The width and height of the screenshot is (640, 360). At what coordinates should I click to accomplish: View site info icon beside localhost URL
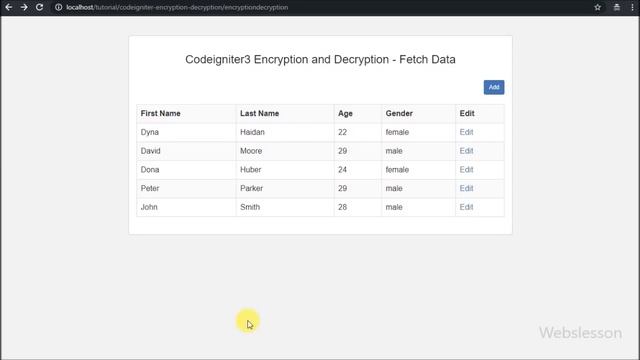(x=58, y=7)
